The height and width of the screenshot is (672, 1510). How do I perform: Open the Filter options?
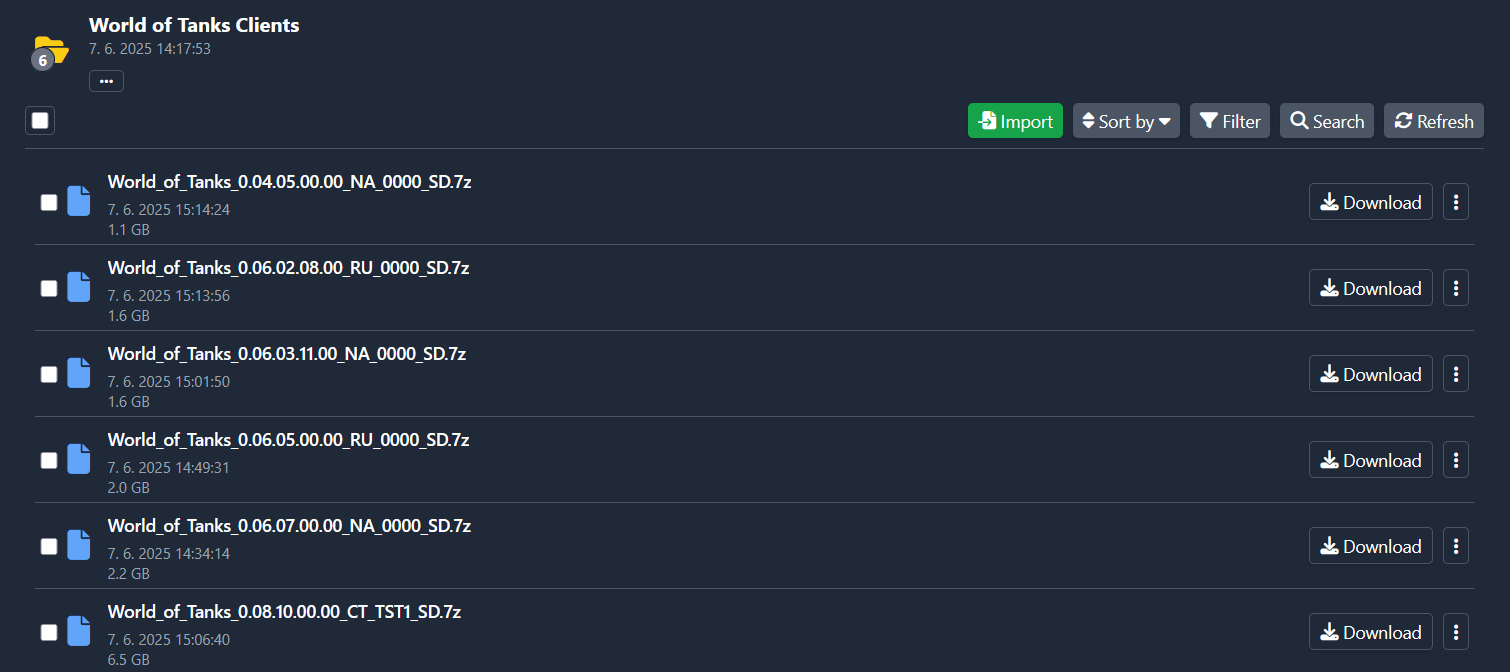point(1230,121)
